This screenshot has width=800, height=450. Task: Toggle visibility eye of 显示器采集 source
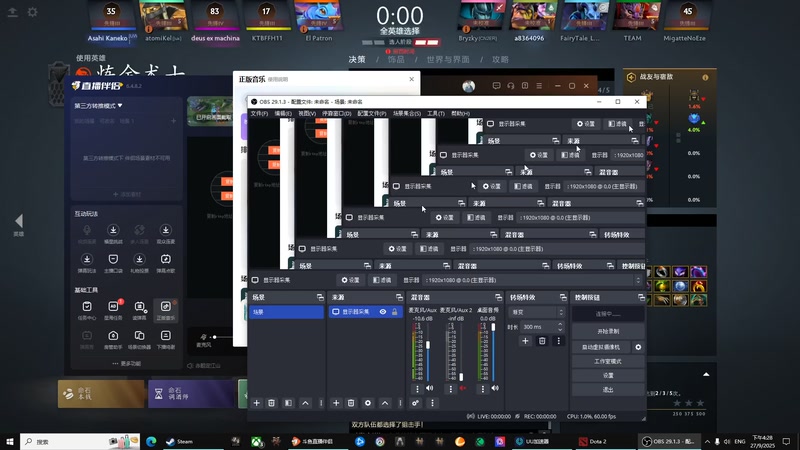pyautogui.click(x=383, y=312)
